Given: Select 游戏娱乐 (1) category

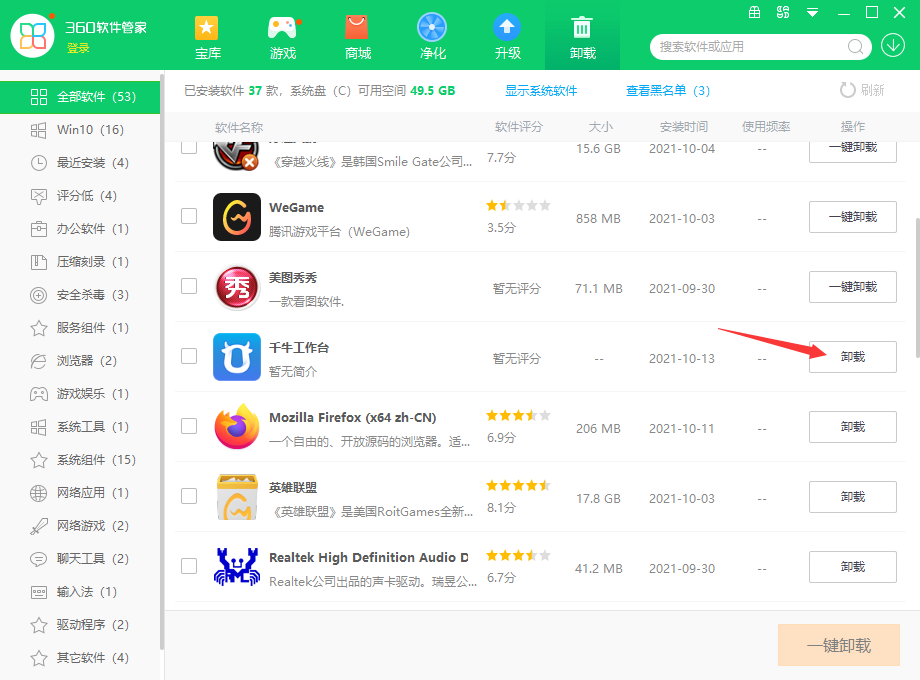Looking at the screenshot, I should pyautogui.click(x=80, y=394).
